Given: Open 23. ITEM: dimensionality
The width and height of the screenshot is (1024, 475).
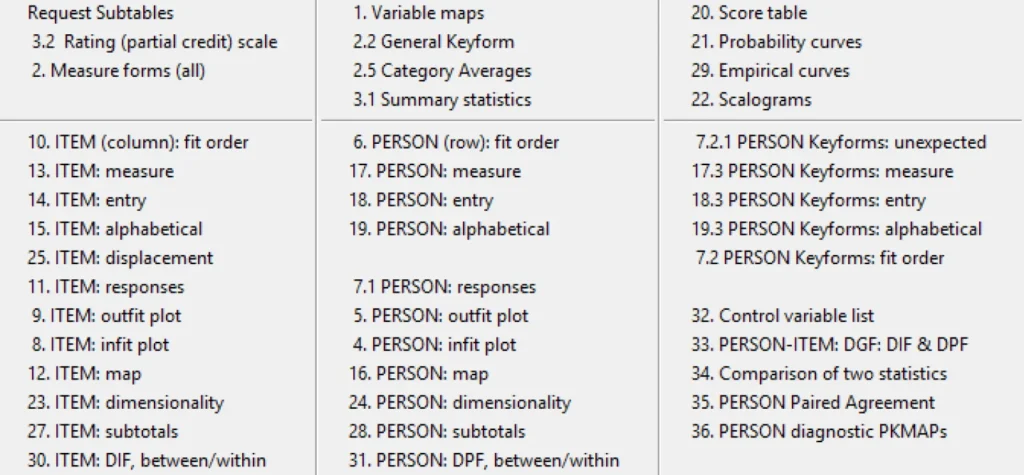Looking at the screenshot, I should [x=125, y=403].
